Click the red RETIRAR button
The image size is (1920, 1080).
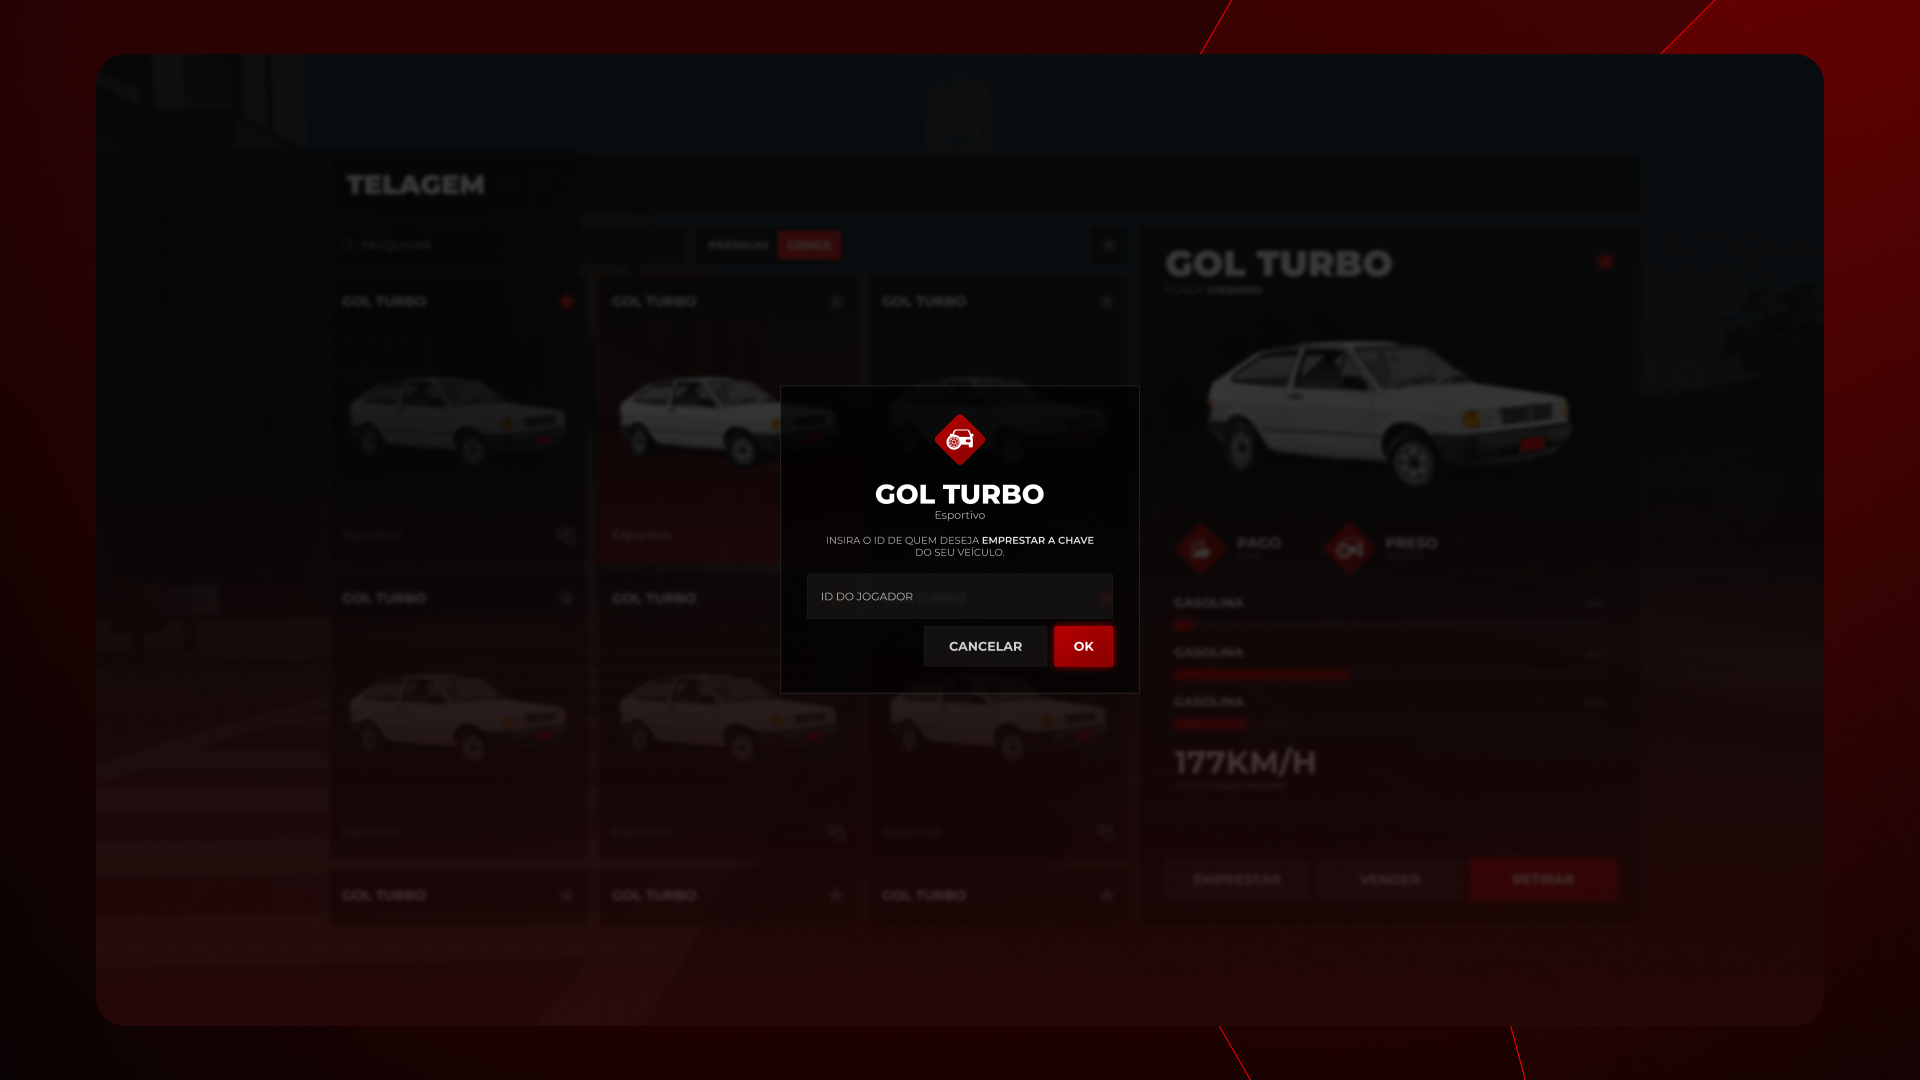pos(1543,879)
